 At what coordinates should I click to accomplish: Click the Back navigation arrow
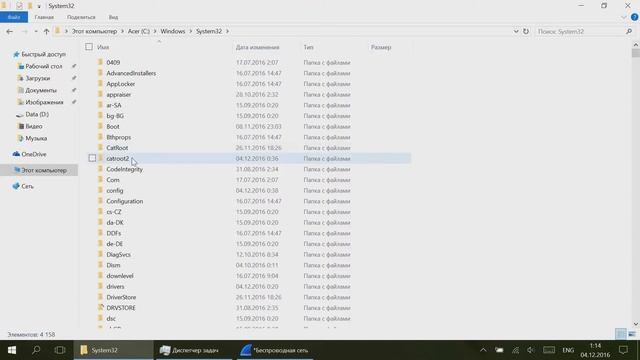9,31
